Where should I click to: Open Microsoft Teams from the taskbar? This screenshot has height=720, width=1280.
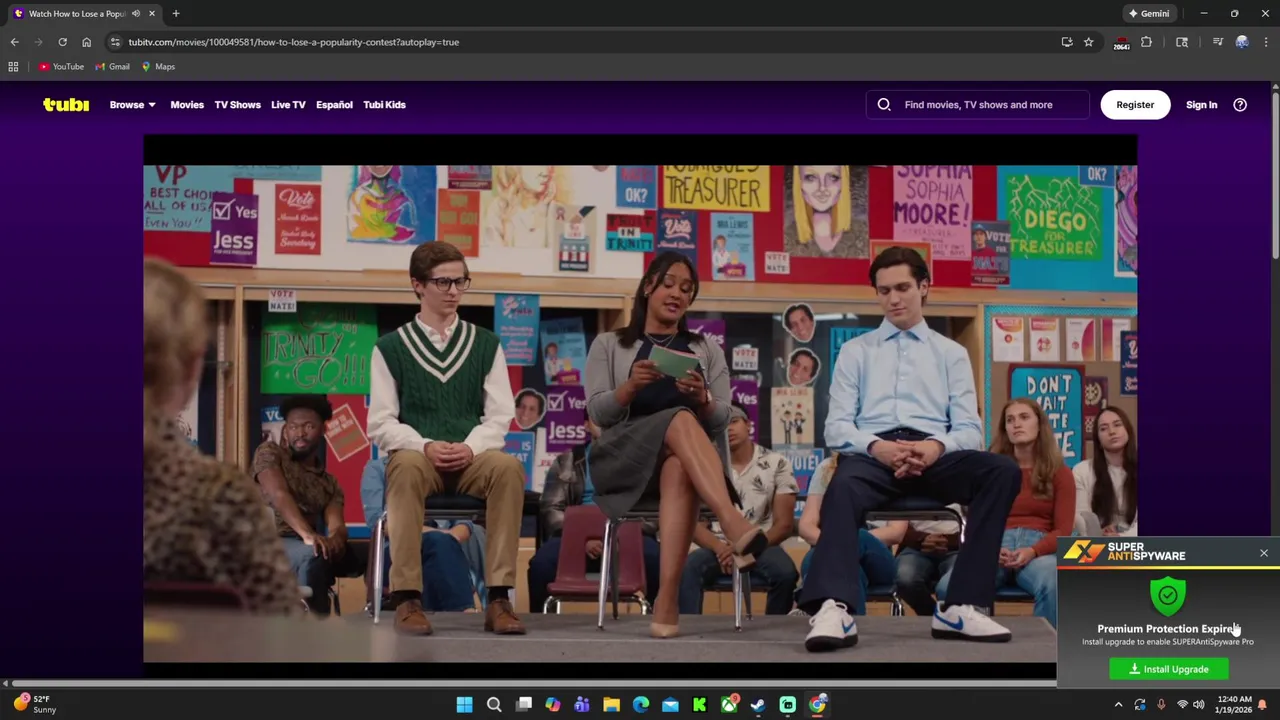click(582, 705)
